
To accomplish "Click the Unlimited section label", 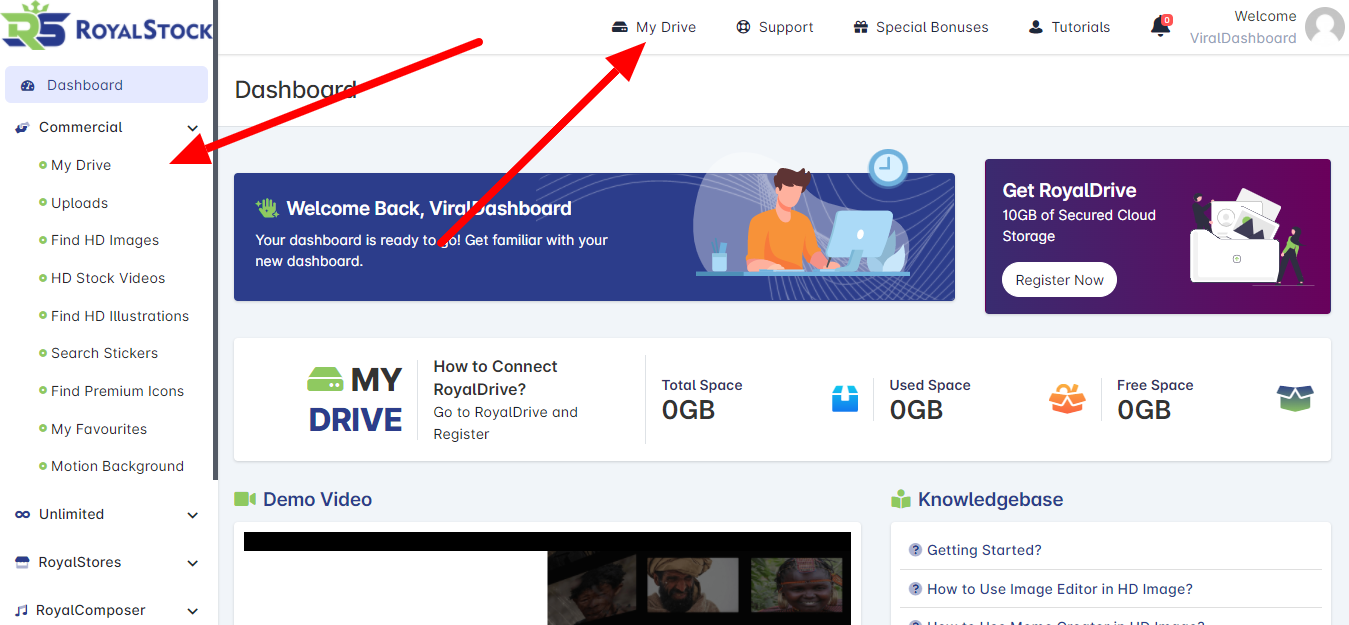I will click(x=71, y=514).
